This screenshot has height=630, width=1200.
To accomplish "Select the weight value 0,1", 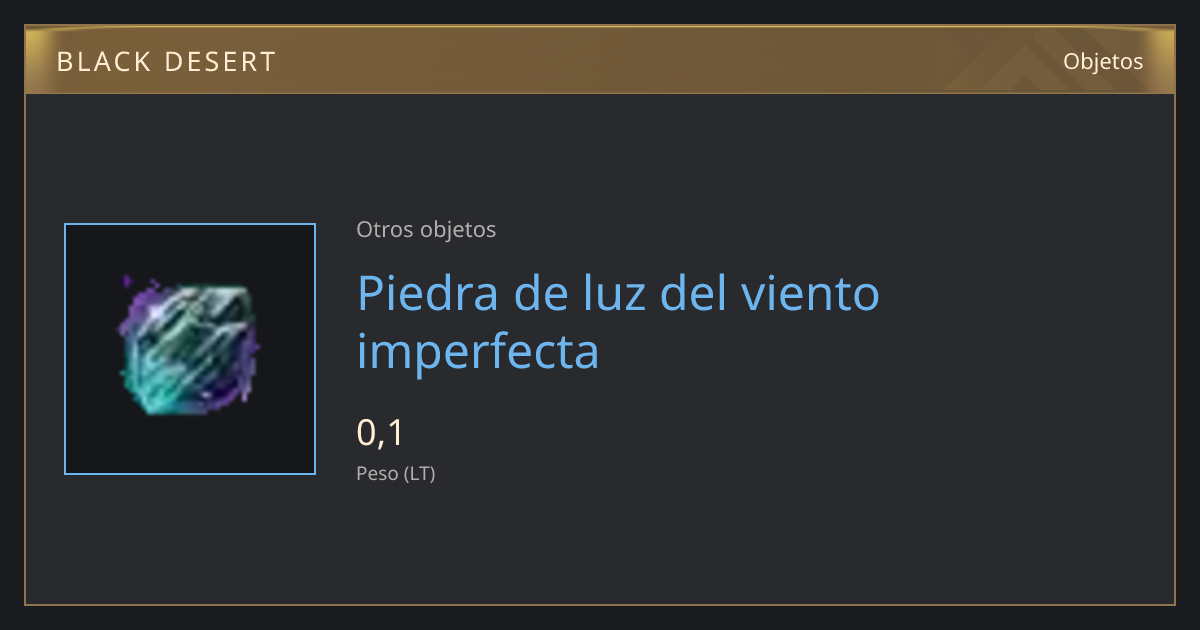I will click(380, 433).
